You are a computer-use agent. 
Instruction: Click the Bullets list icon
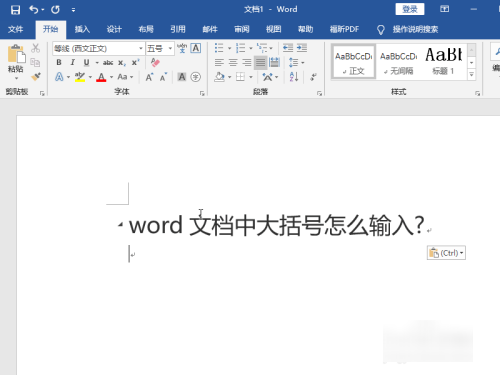[219, 48]
